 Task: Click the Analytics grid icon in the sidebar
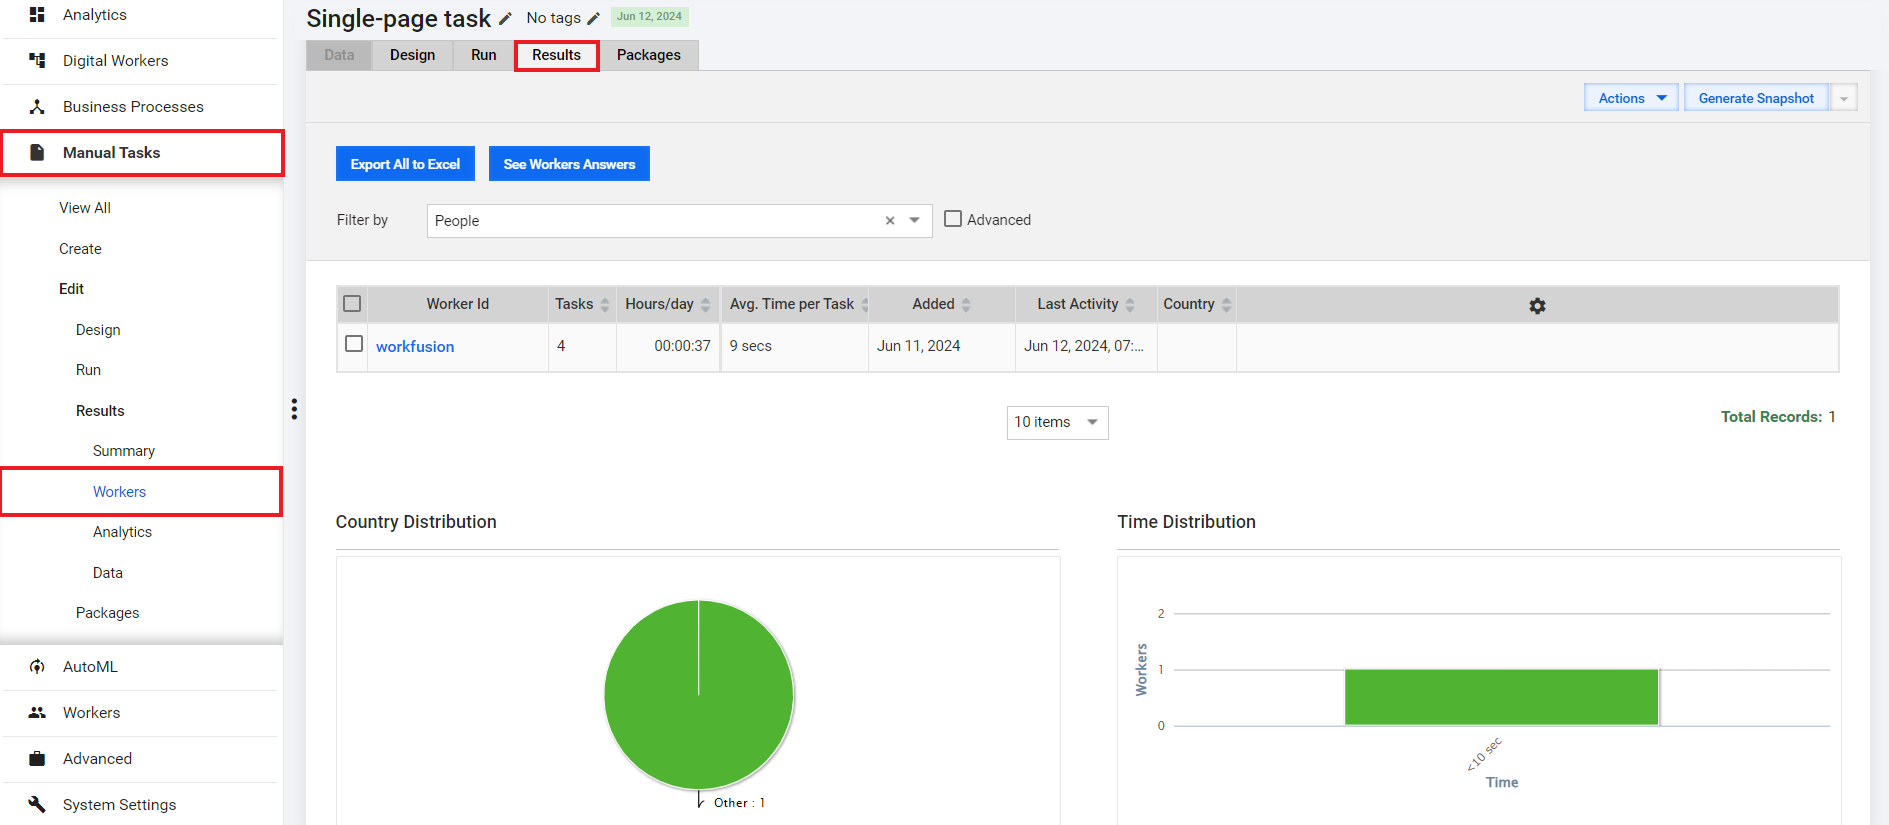pos(37,15)
